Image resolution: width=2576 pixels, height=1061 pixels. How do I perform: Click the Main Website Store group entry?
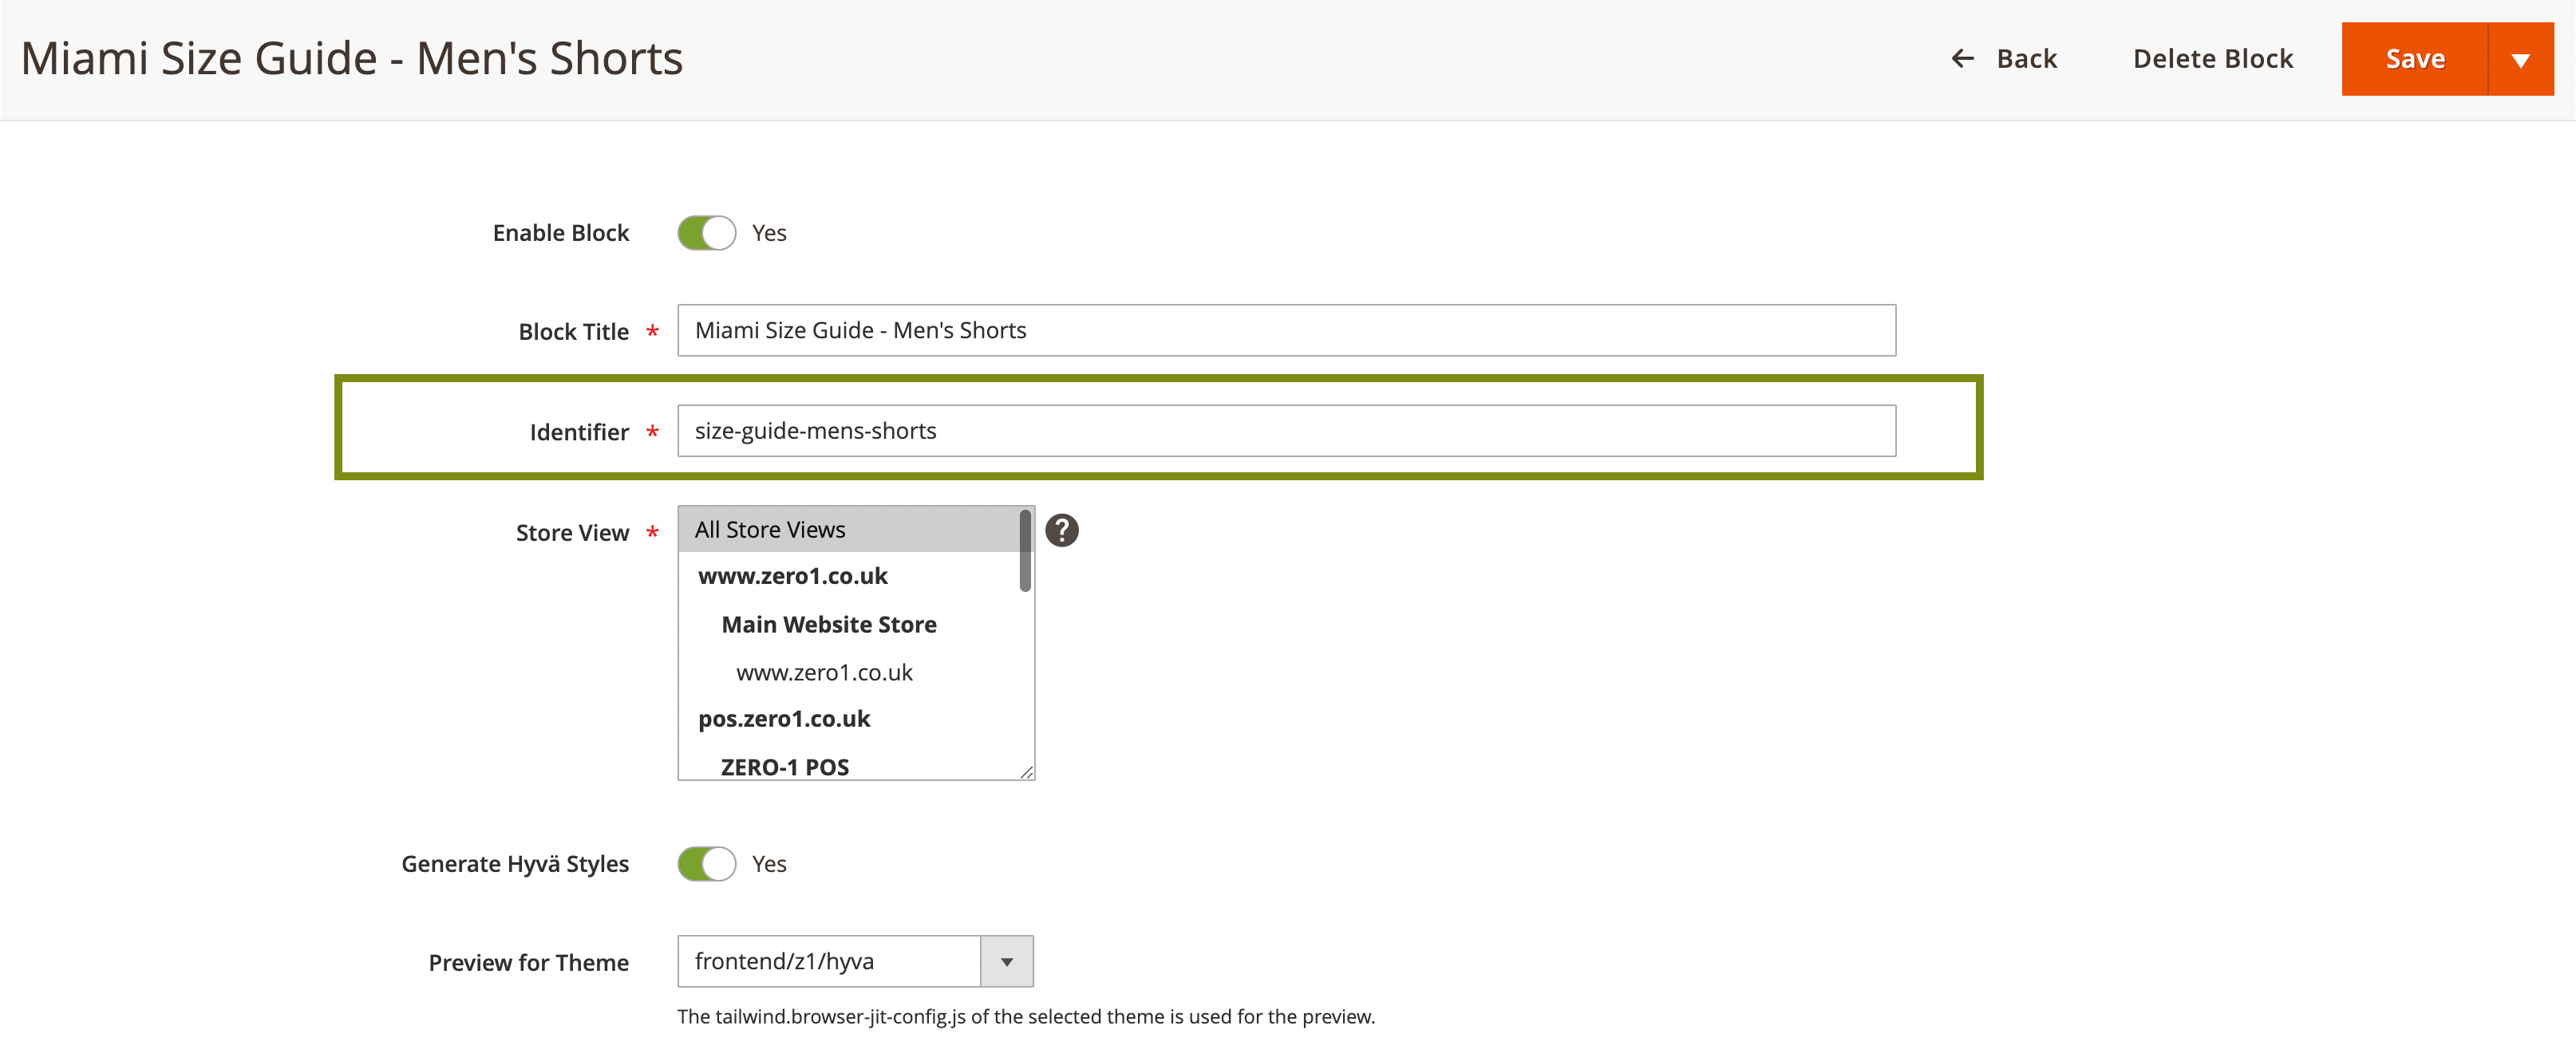(x=828, y=625)
